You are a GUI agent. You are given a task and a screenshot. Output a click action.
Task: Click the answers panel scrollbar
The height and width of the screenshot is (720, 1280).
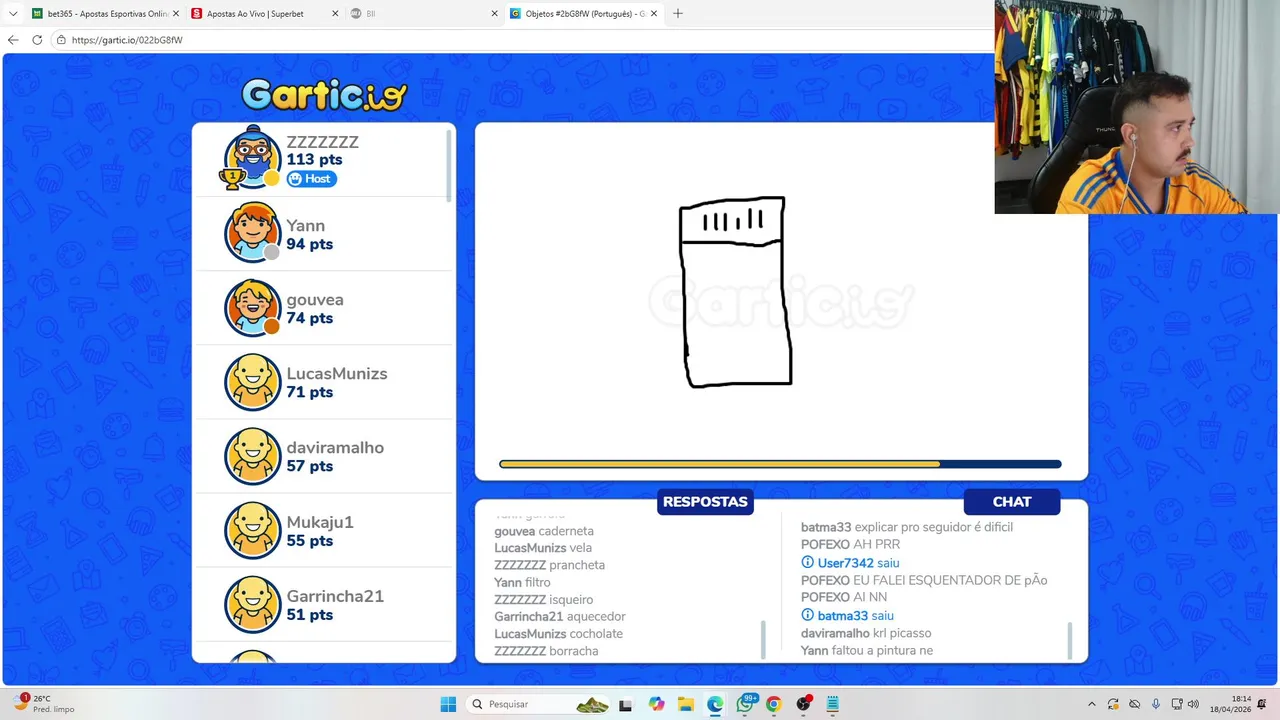(x=764, y=640)
